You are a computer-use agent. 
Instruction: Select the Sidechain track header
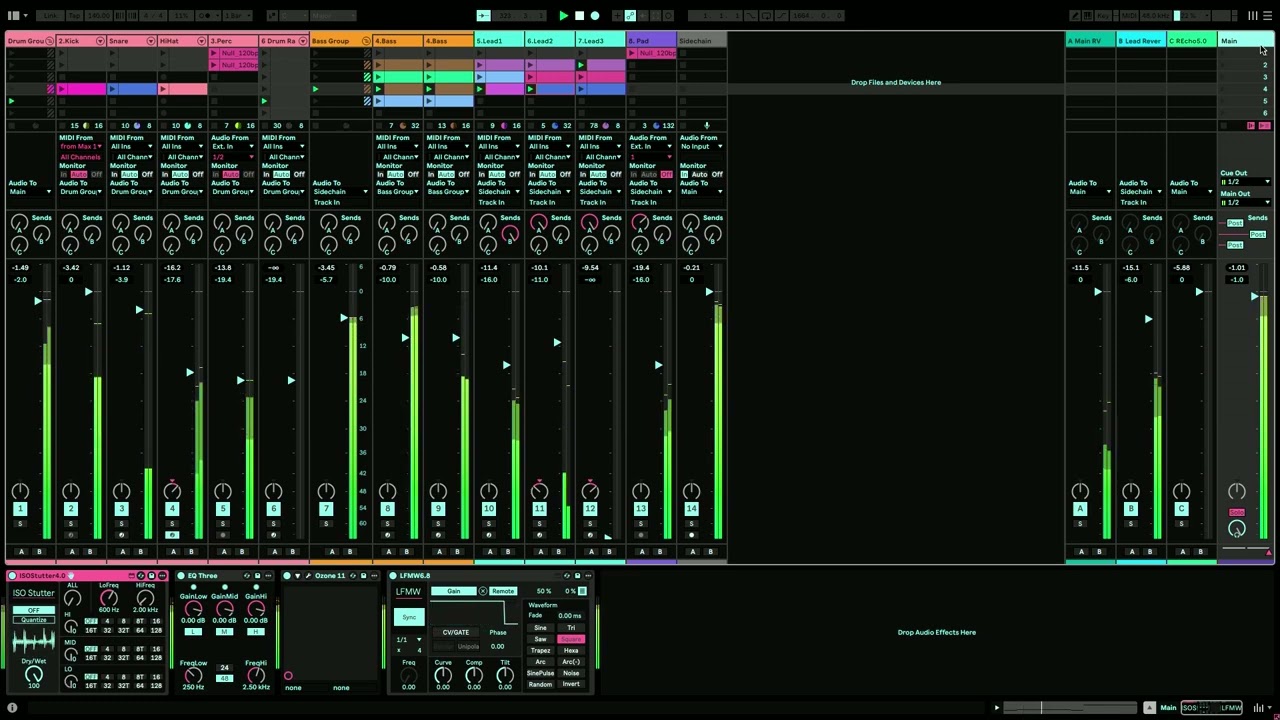click(x=702, y=41)
